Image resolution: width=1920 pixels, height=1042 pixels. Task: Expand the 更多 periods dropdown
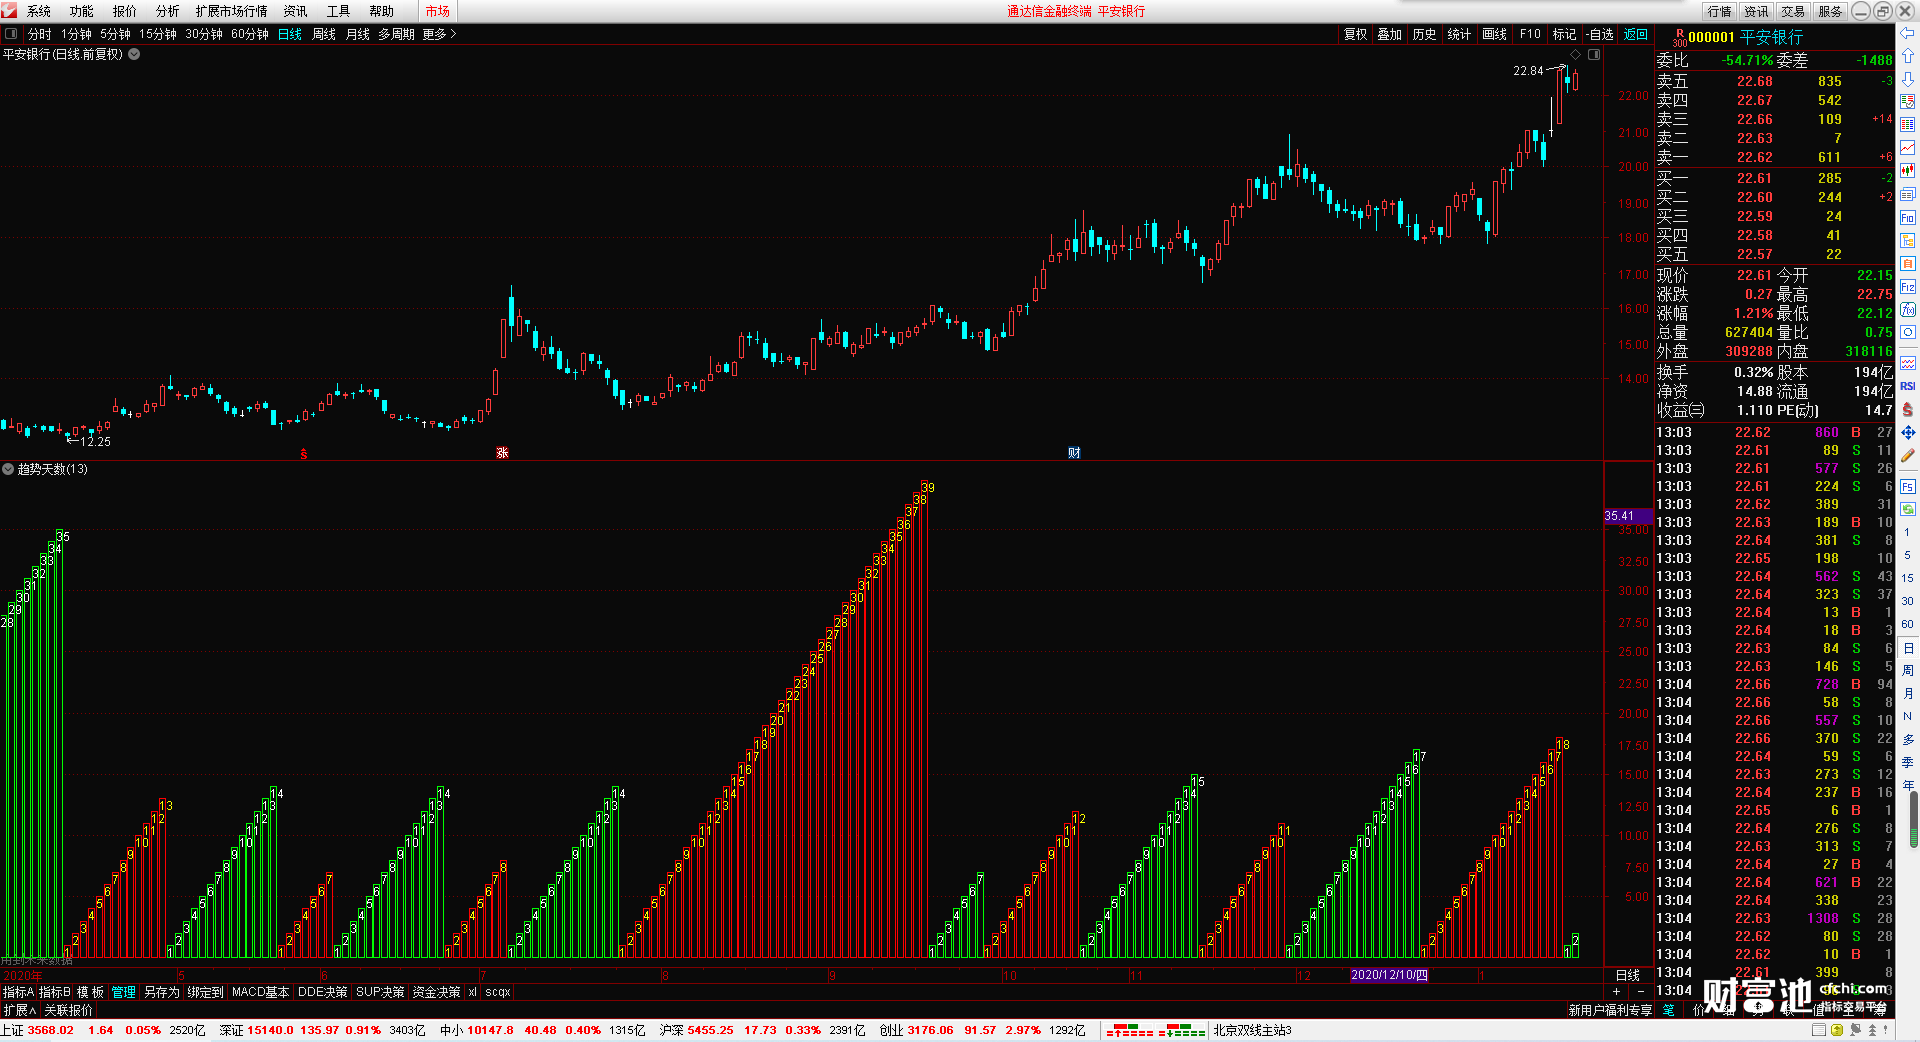pos(439,34)
